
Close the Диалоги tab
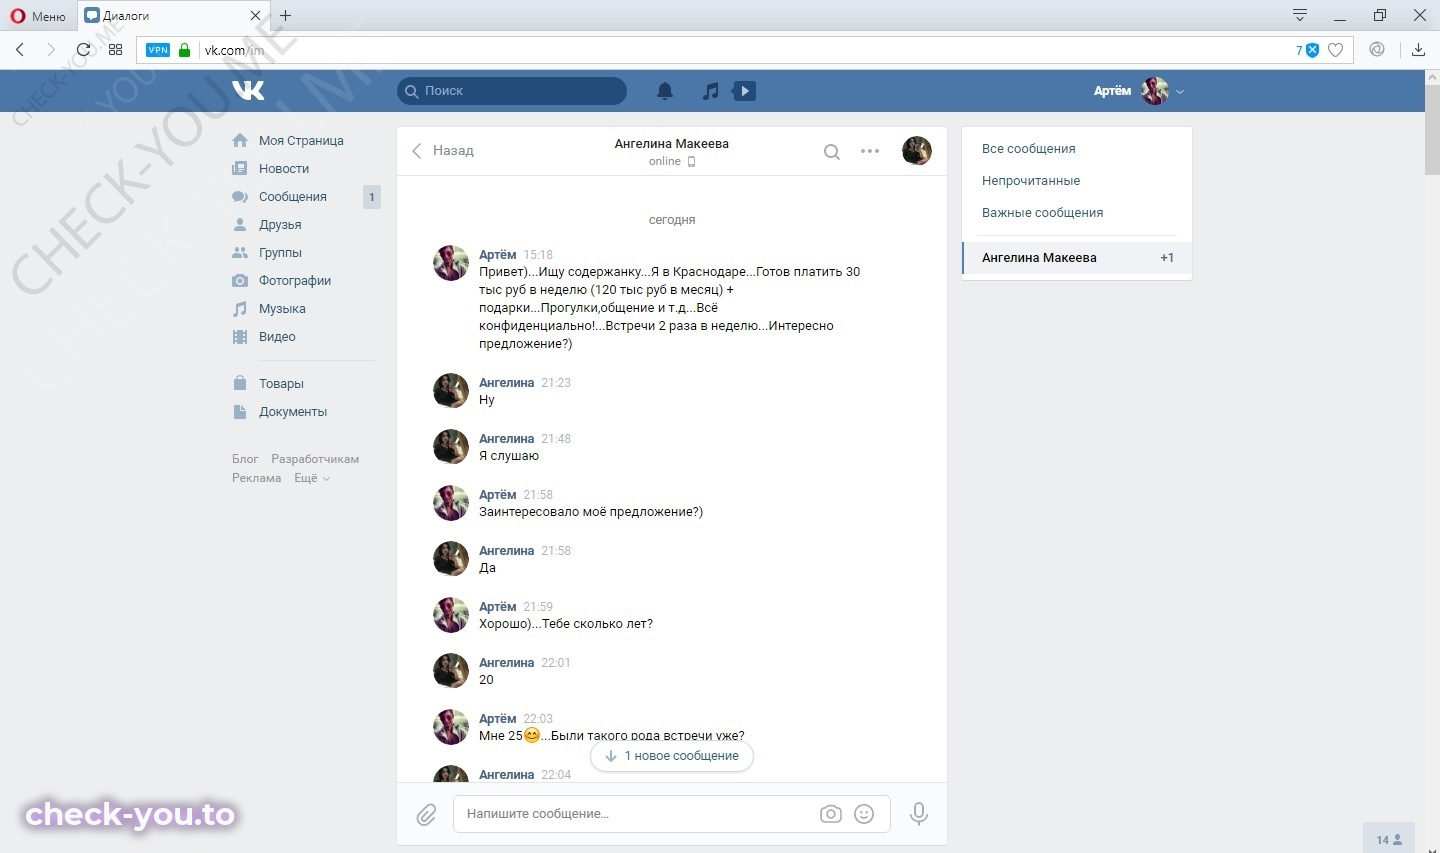pyautogui.click(x=255, y=16)
